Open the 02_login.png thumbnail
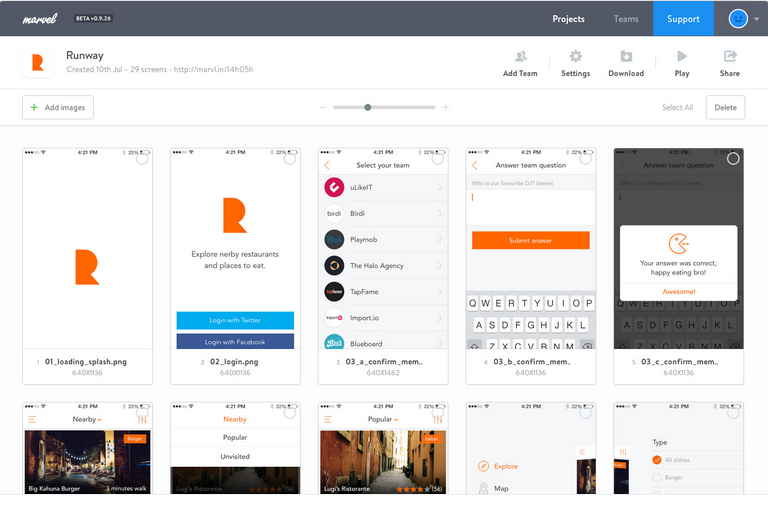This screenshot has height=506, width=768. click(x=235, y=248)
